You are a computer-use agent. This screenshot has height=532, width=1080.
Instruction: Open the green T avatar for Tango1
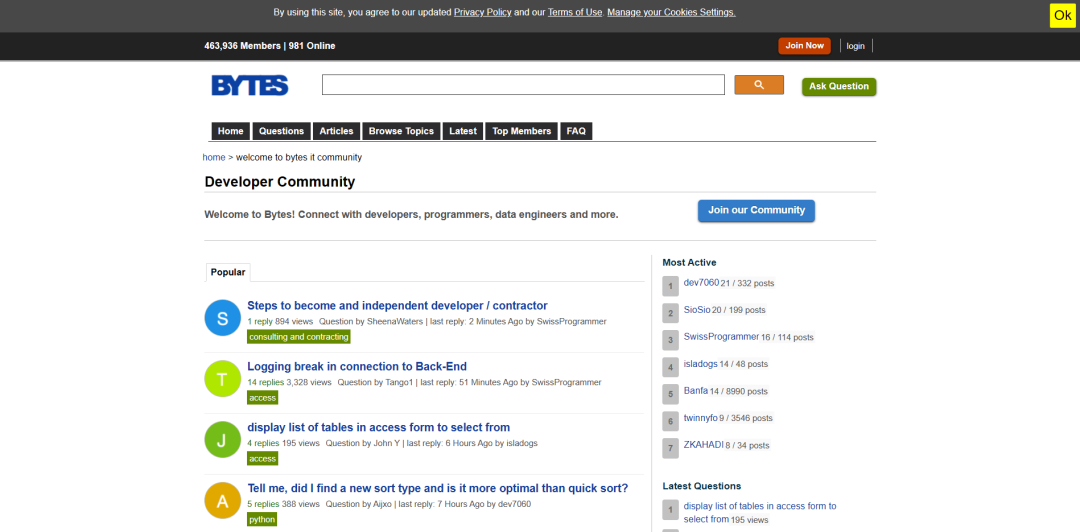(x=222, y=379)
